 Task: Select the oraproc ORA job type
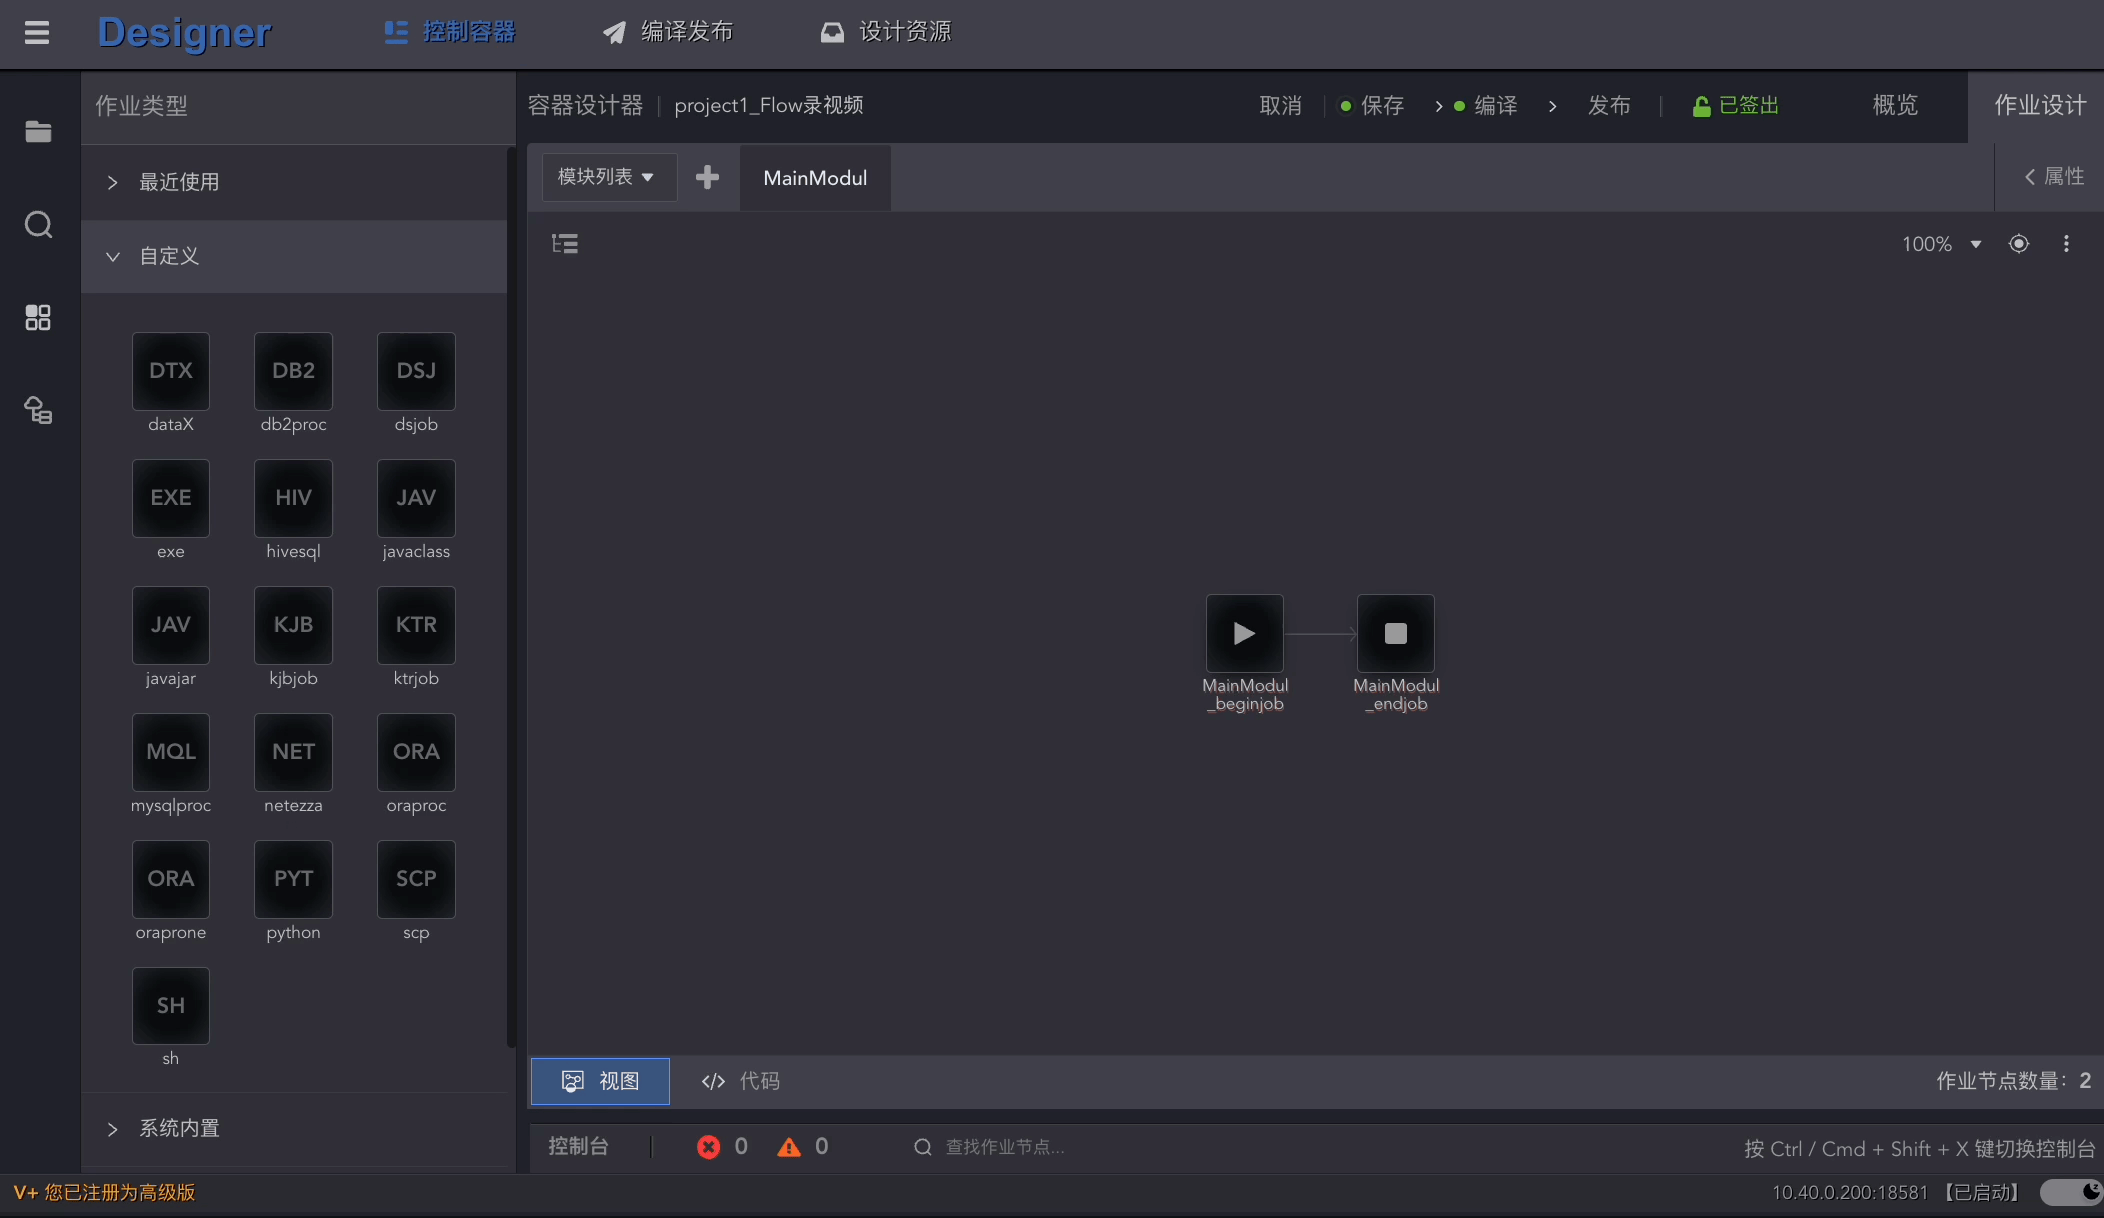(416, 752)
